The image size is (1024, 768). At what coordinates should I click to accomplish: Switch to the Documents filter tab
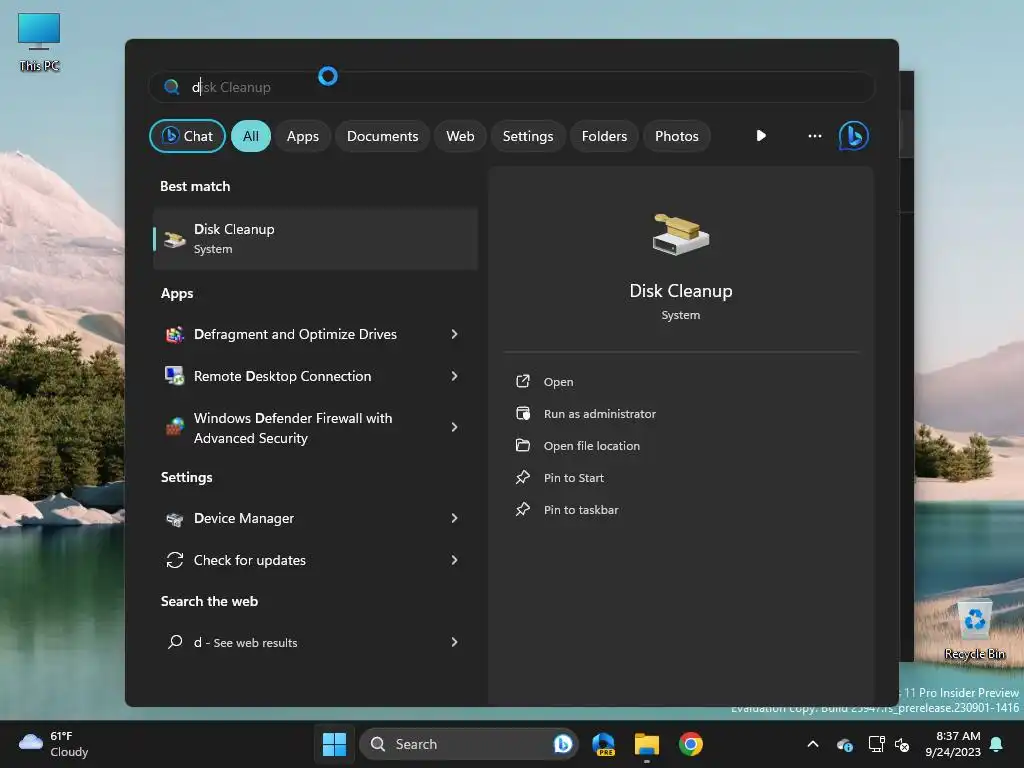click(382, 136)
